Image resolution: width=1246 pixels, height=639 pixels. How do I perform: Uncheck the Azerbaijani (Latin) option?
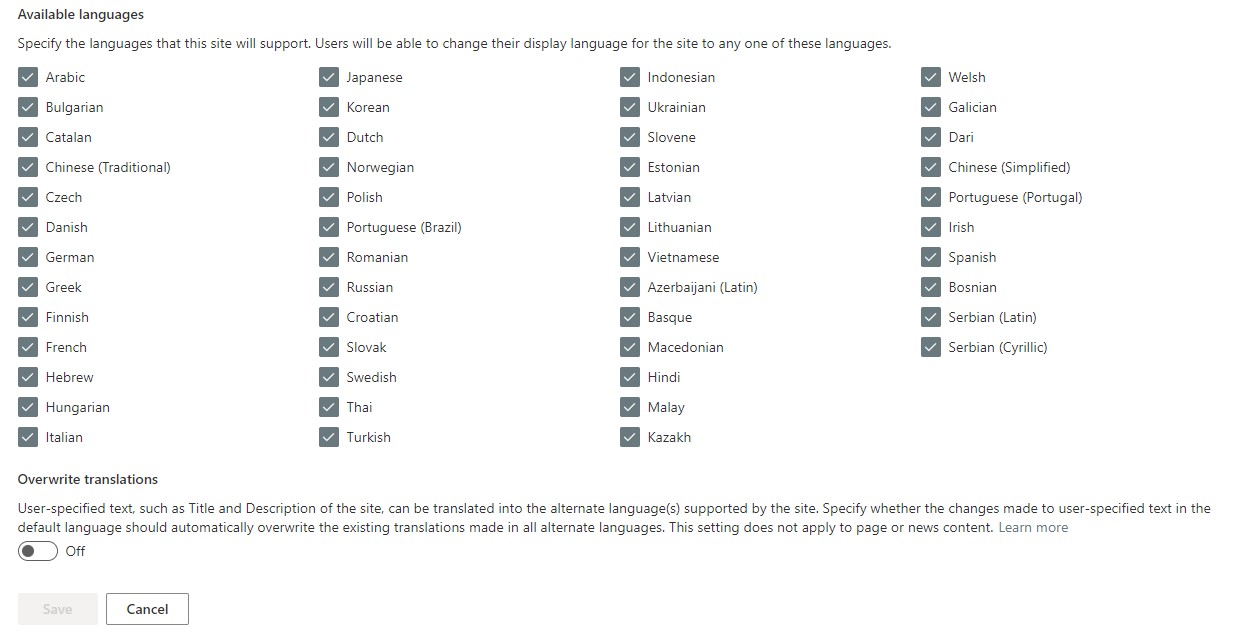click(x=630, y=287)
